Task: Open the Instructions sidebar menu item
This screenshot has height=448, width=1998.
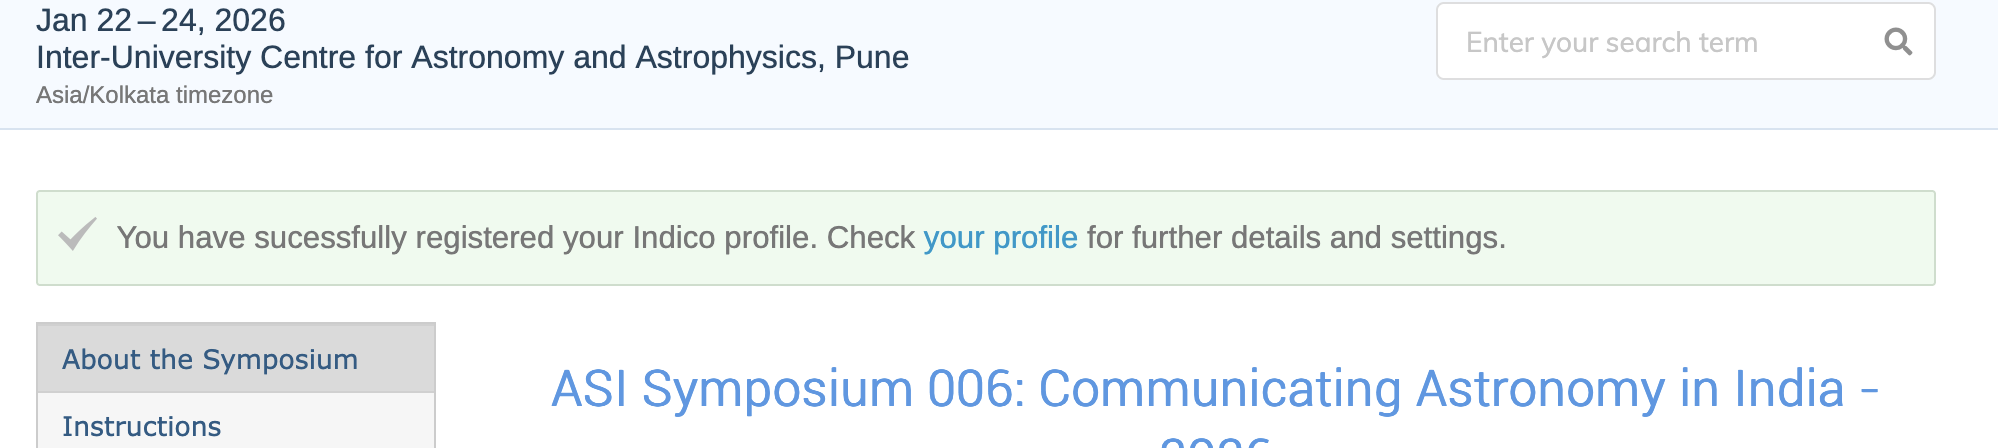Action: coord(141,426)
